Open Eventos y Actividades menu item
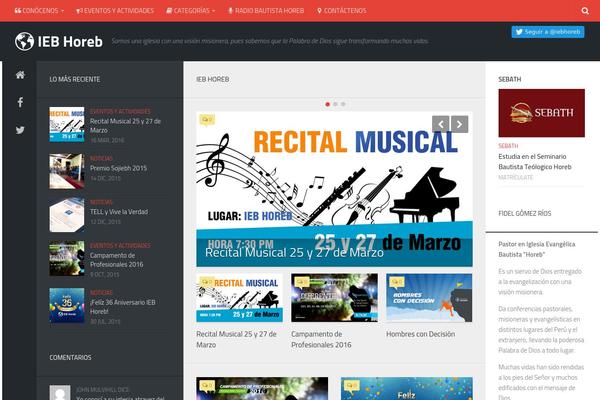Viewport: 600px width, 400px height. 115,11
